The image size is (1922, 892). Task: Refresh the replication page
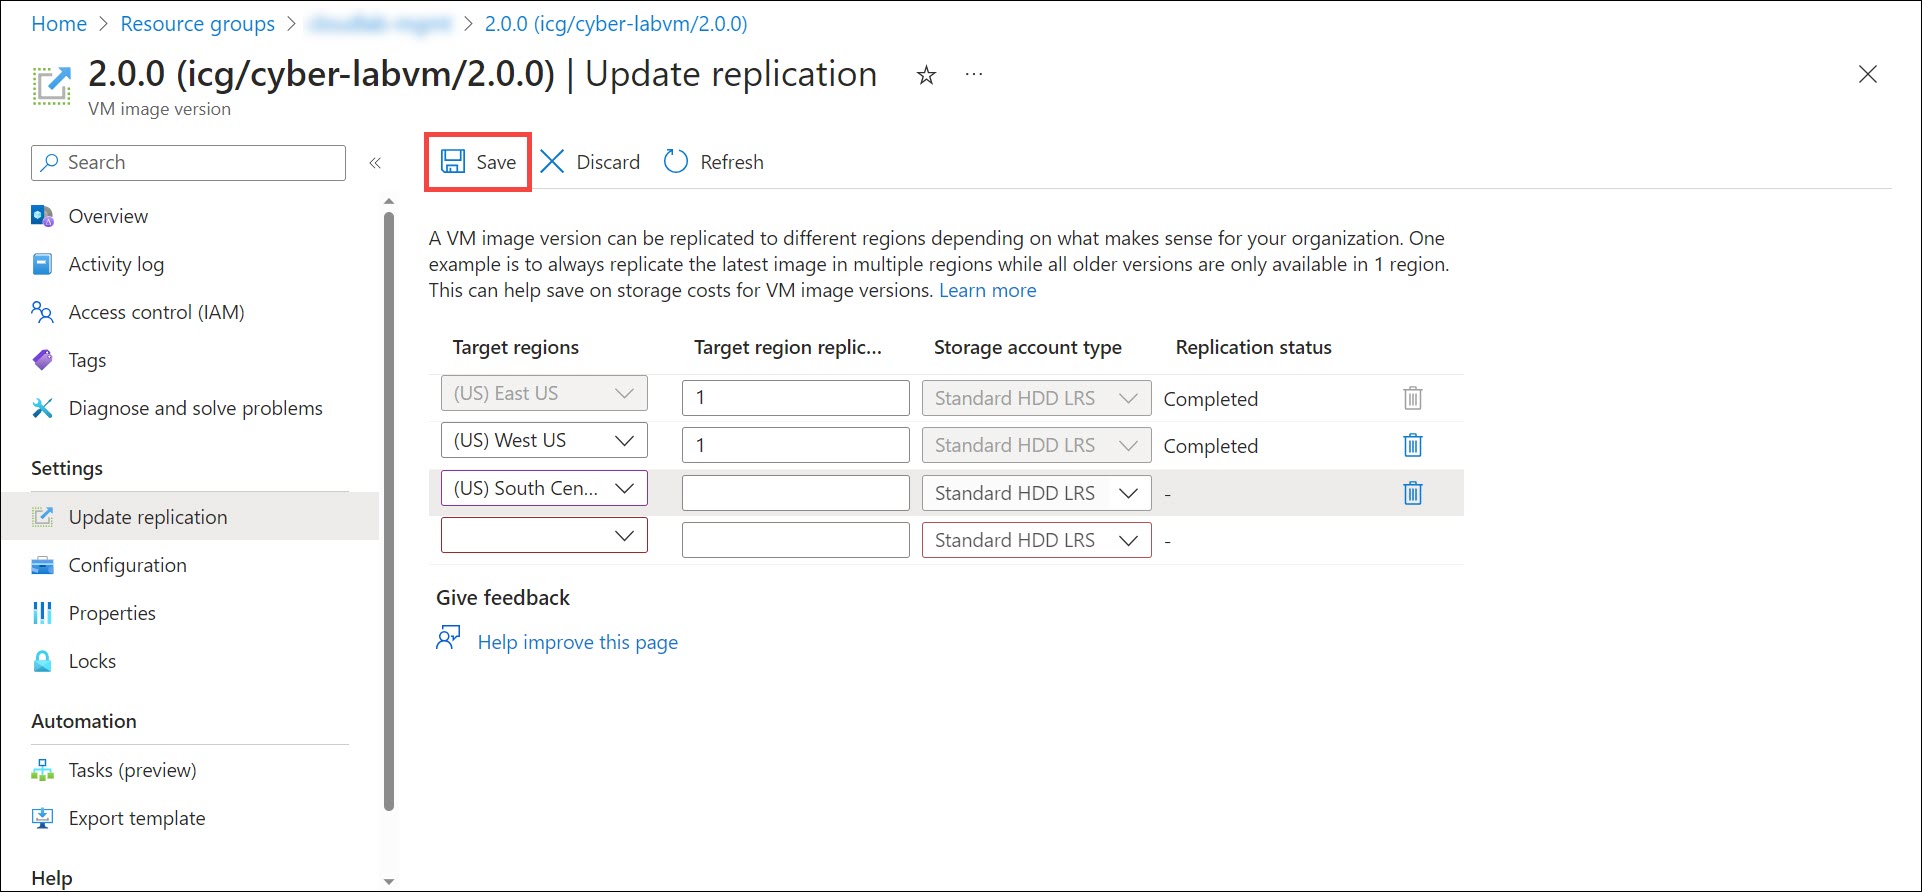coord(714,162)
